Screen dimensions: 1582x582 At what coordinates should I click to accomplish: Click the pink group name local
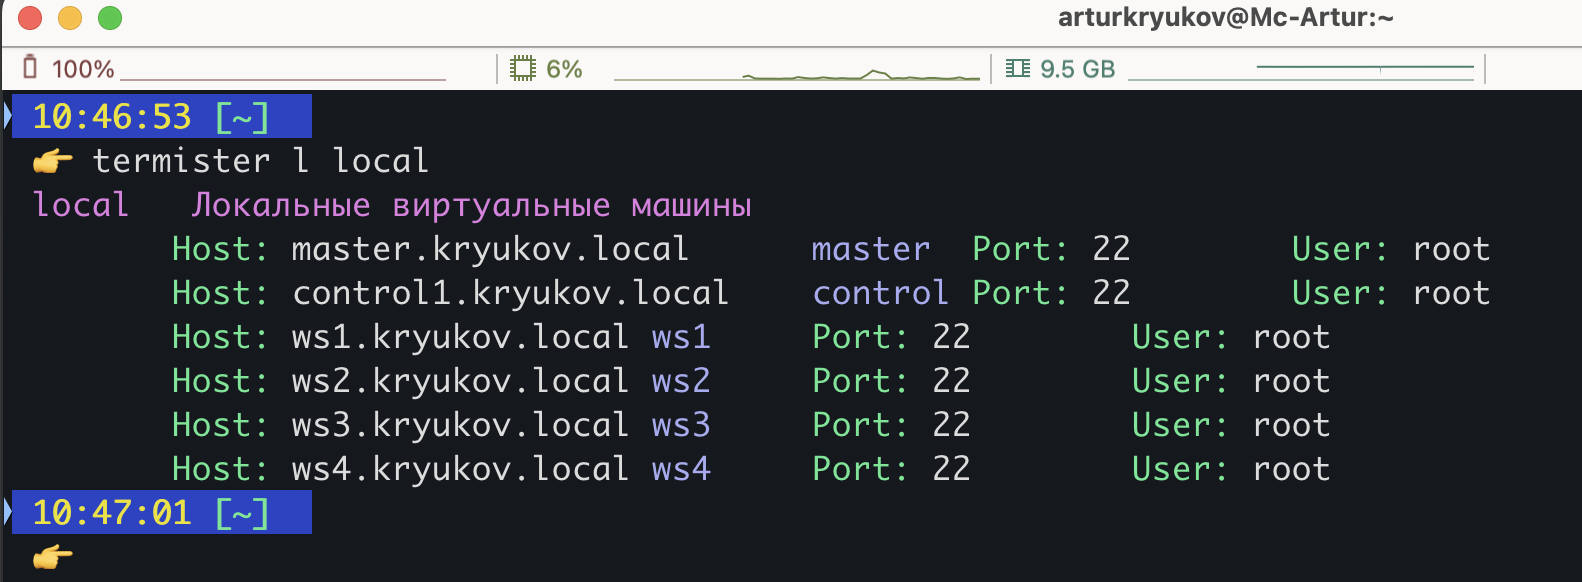81,205
